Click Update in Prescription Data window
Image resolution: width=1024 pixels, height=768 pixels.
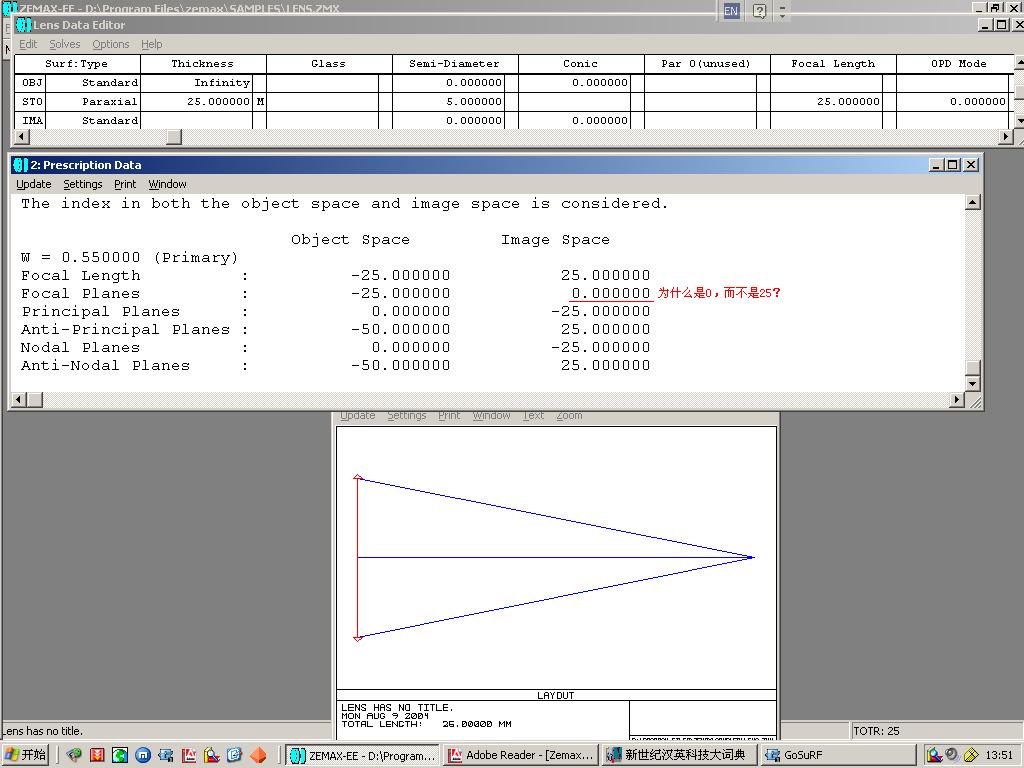click(x=33, y=184)
